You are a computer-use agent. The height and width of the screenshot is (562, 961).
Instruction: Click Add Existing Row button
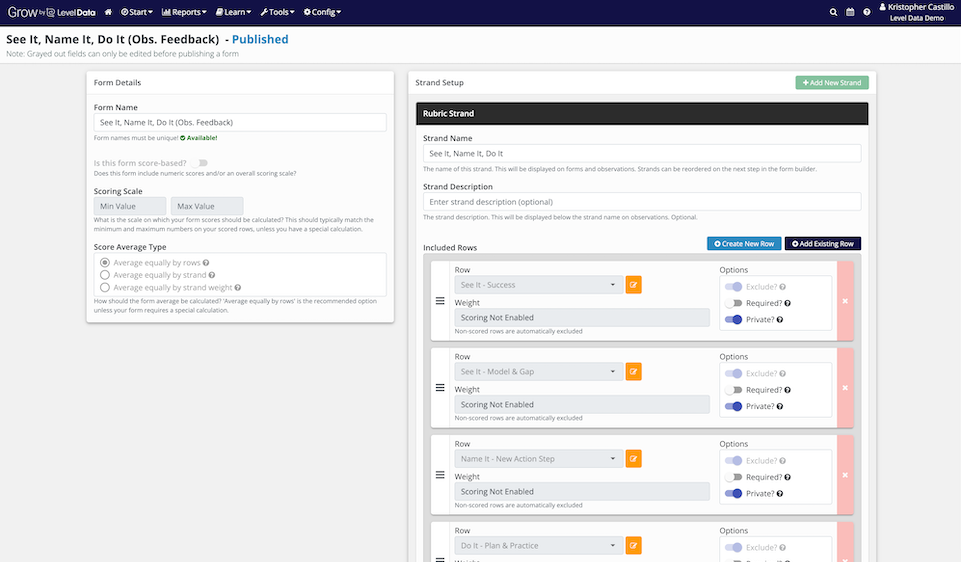coord(822,243)
